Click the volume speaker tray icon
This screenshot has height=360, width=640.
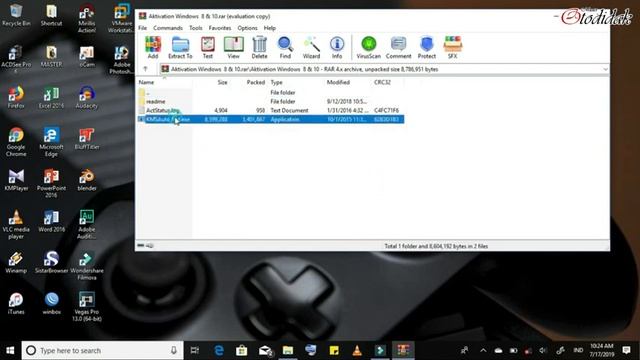pos(542,350)
